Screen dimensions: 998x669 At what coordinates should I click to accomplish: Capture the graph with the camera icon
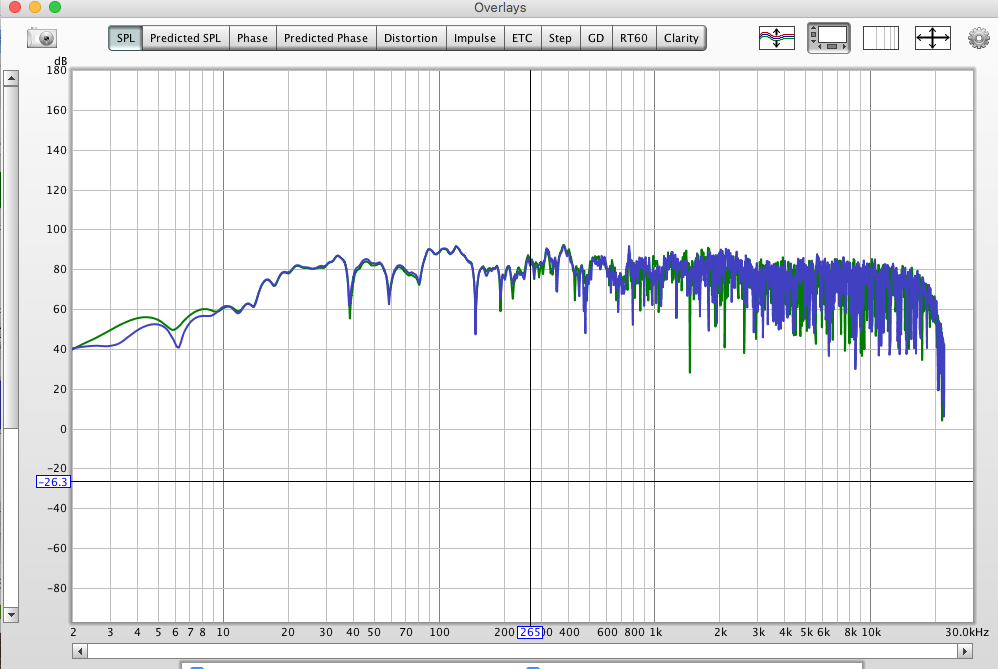coord(43,38)
